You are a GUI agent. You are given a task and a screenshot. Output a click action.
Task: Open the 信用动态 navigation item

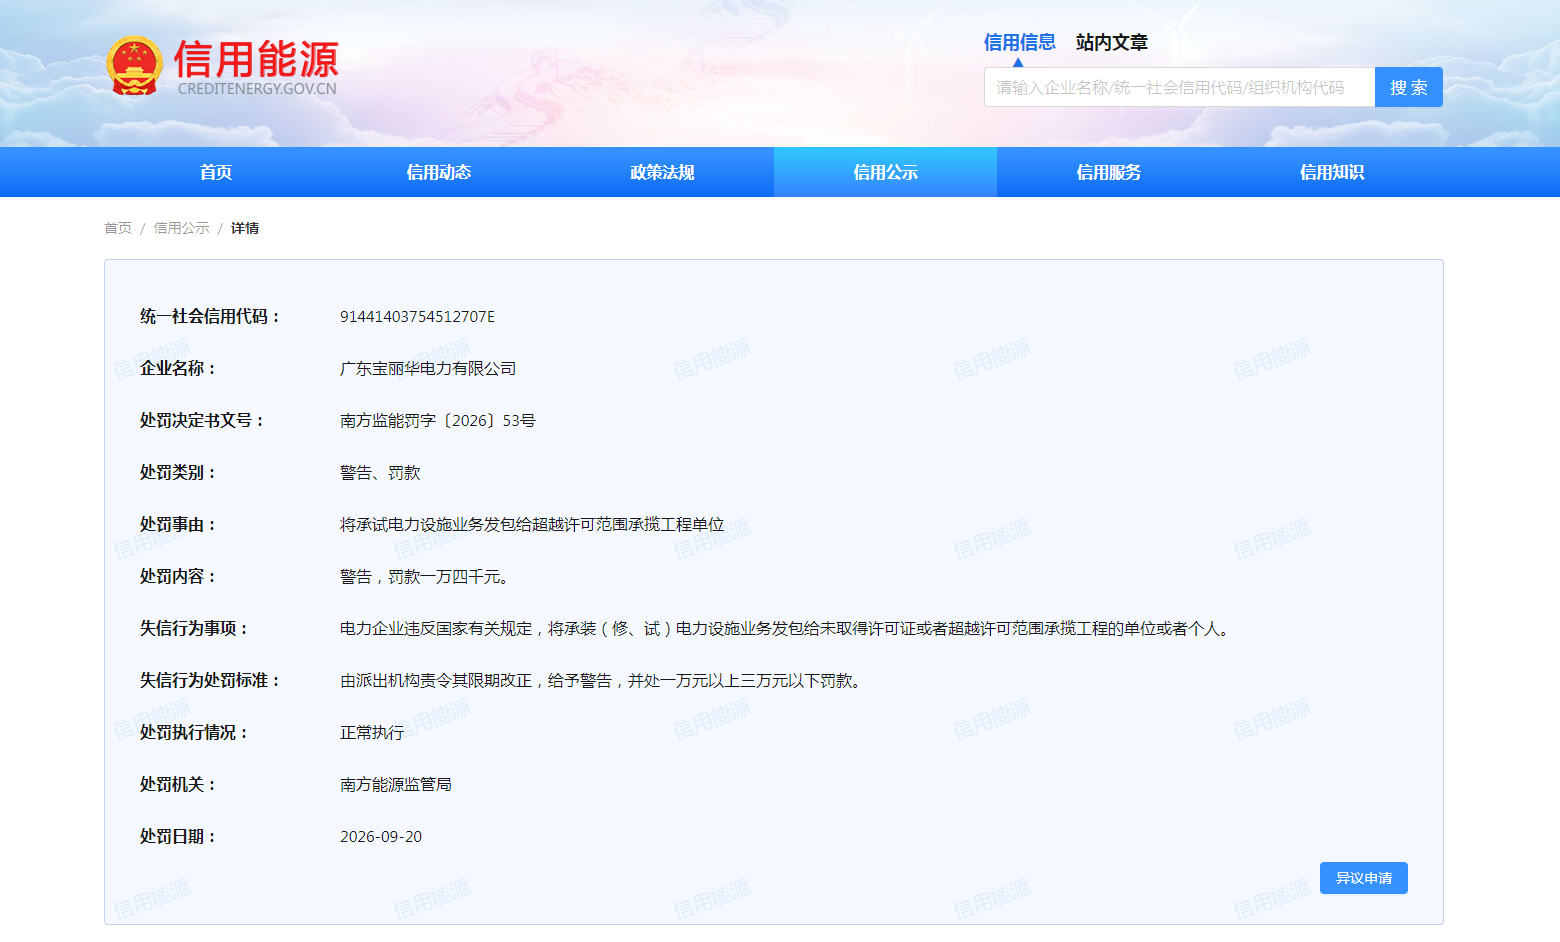tap(439, 172)
